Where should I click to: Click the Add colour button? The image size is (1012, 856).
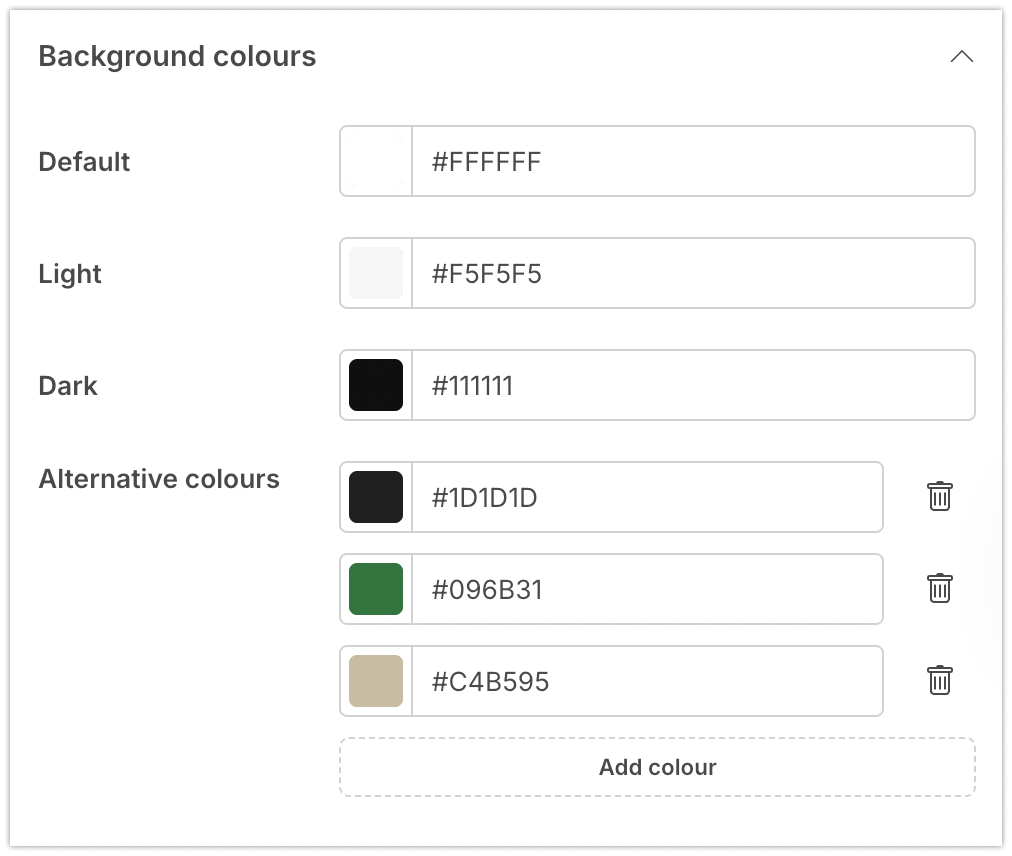[x=657, y=767]
